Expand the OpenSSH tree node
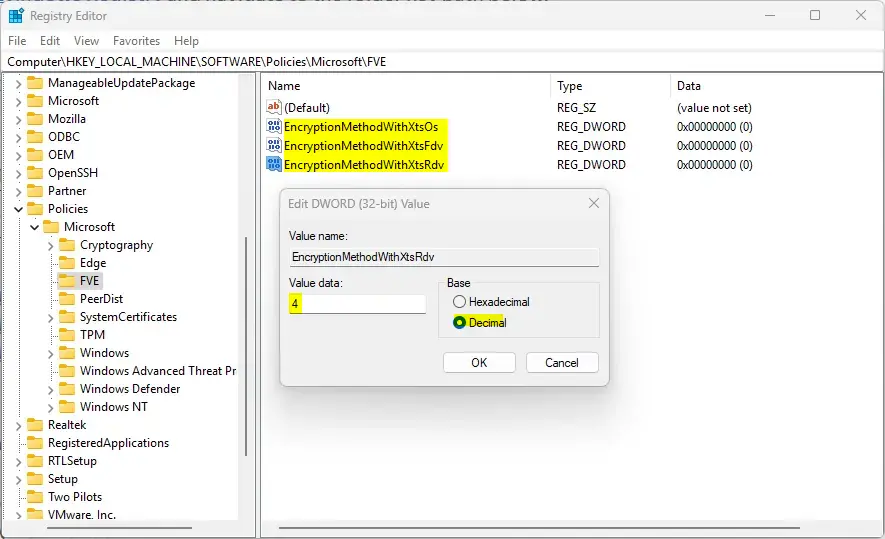This screenshot has width=885, height=539. click(x=18, y=174)
